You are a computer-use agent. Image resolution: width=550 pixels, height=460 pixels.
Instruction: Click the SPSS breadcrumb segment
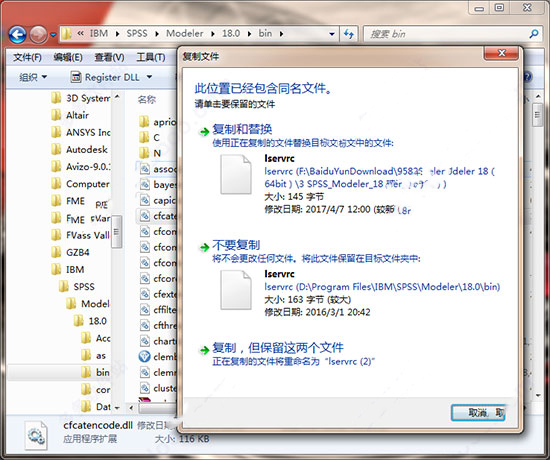click(x=137, y=34)
